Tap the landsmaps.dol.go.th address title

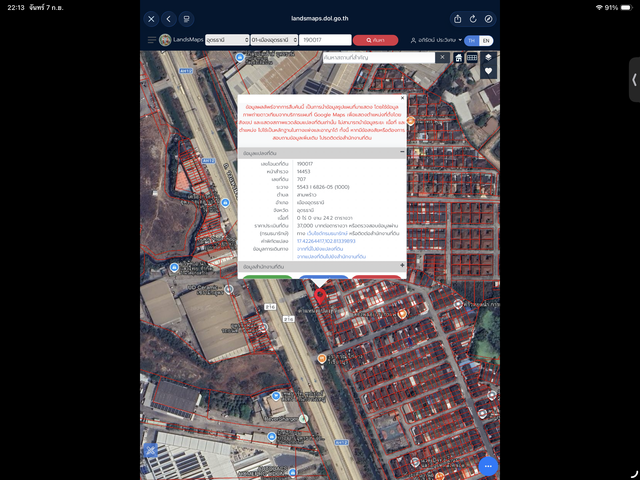click(320, 18)
